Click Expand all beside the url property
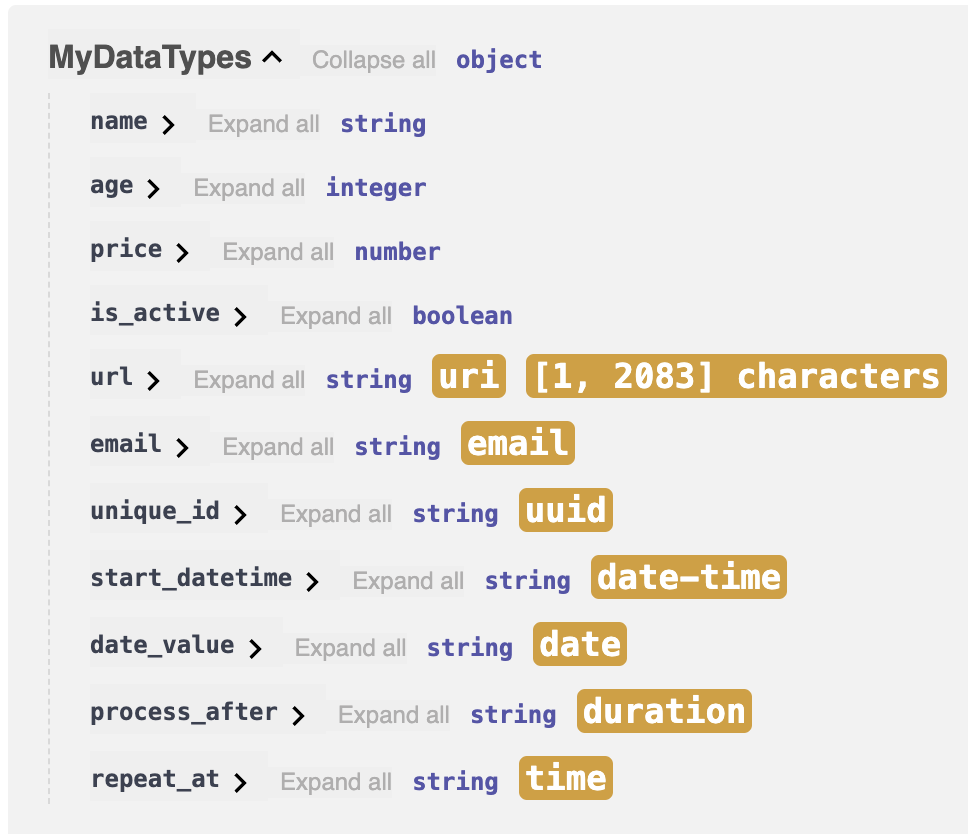The height and width of the screenshot is (834, 968). [249, 380]
